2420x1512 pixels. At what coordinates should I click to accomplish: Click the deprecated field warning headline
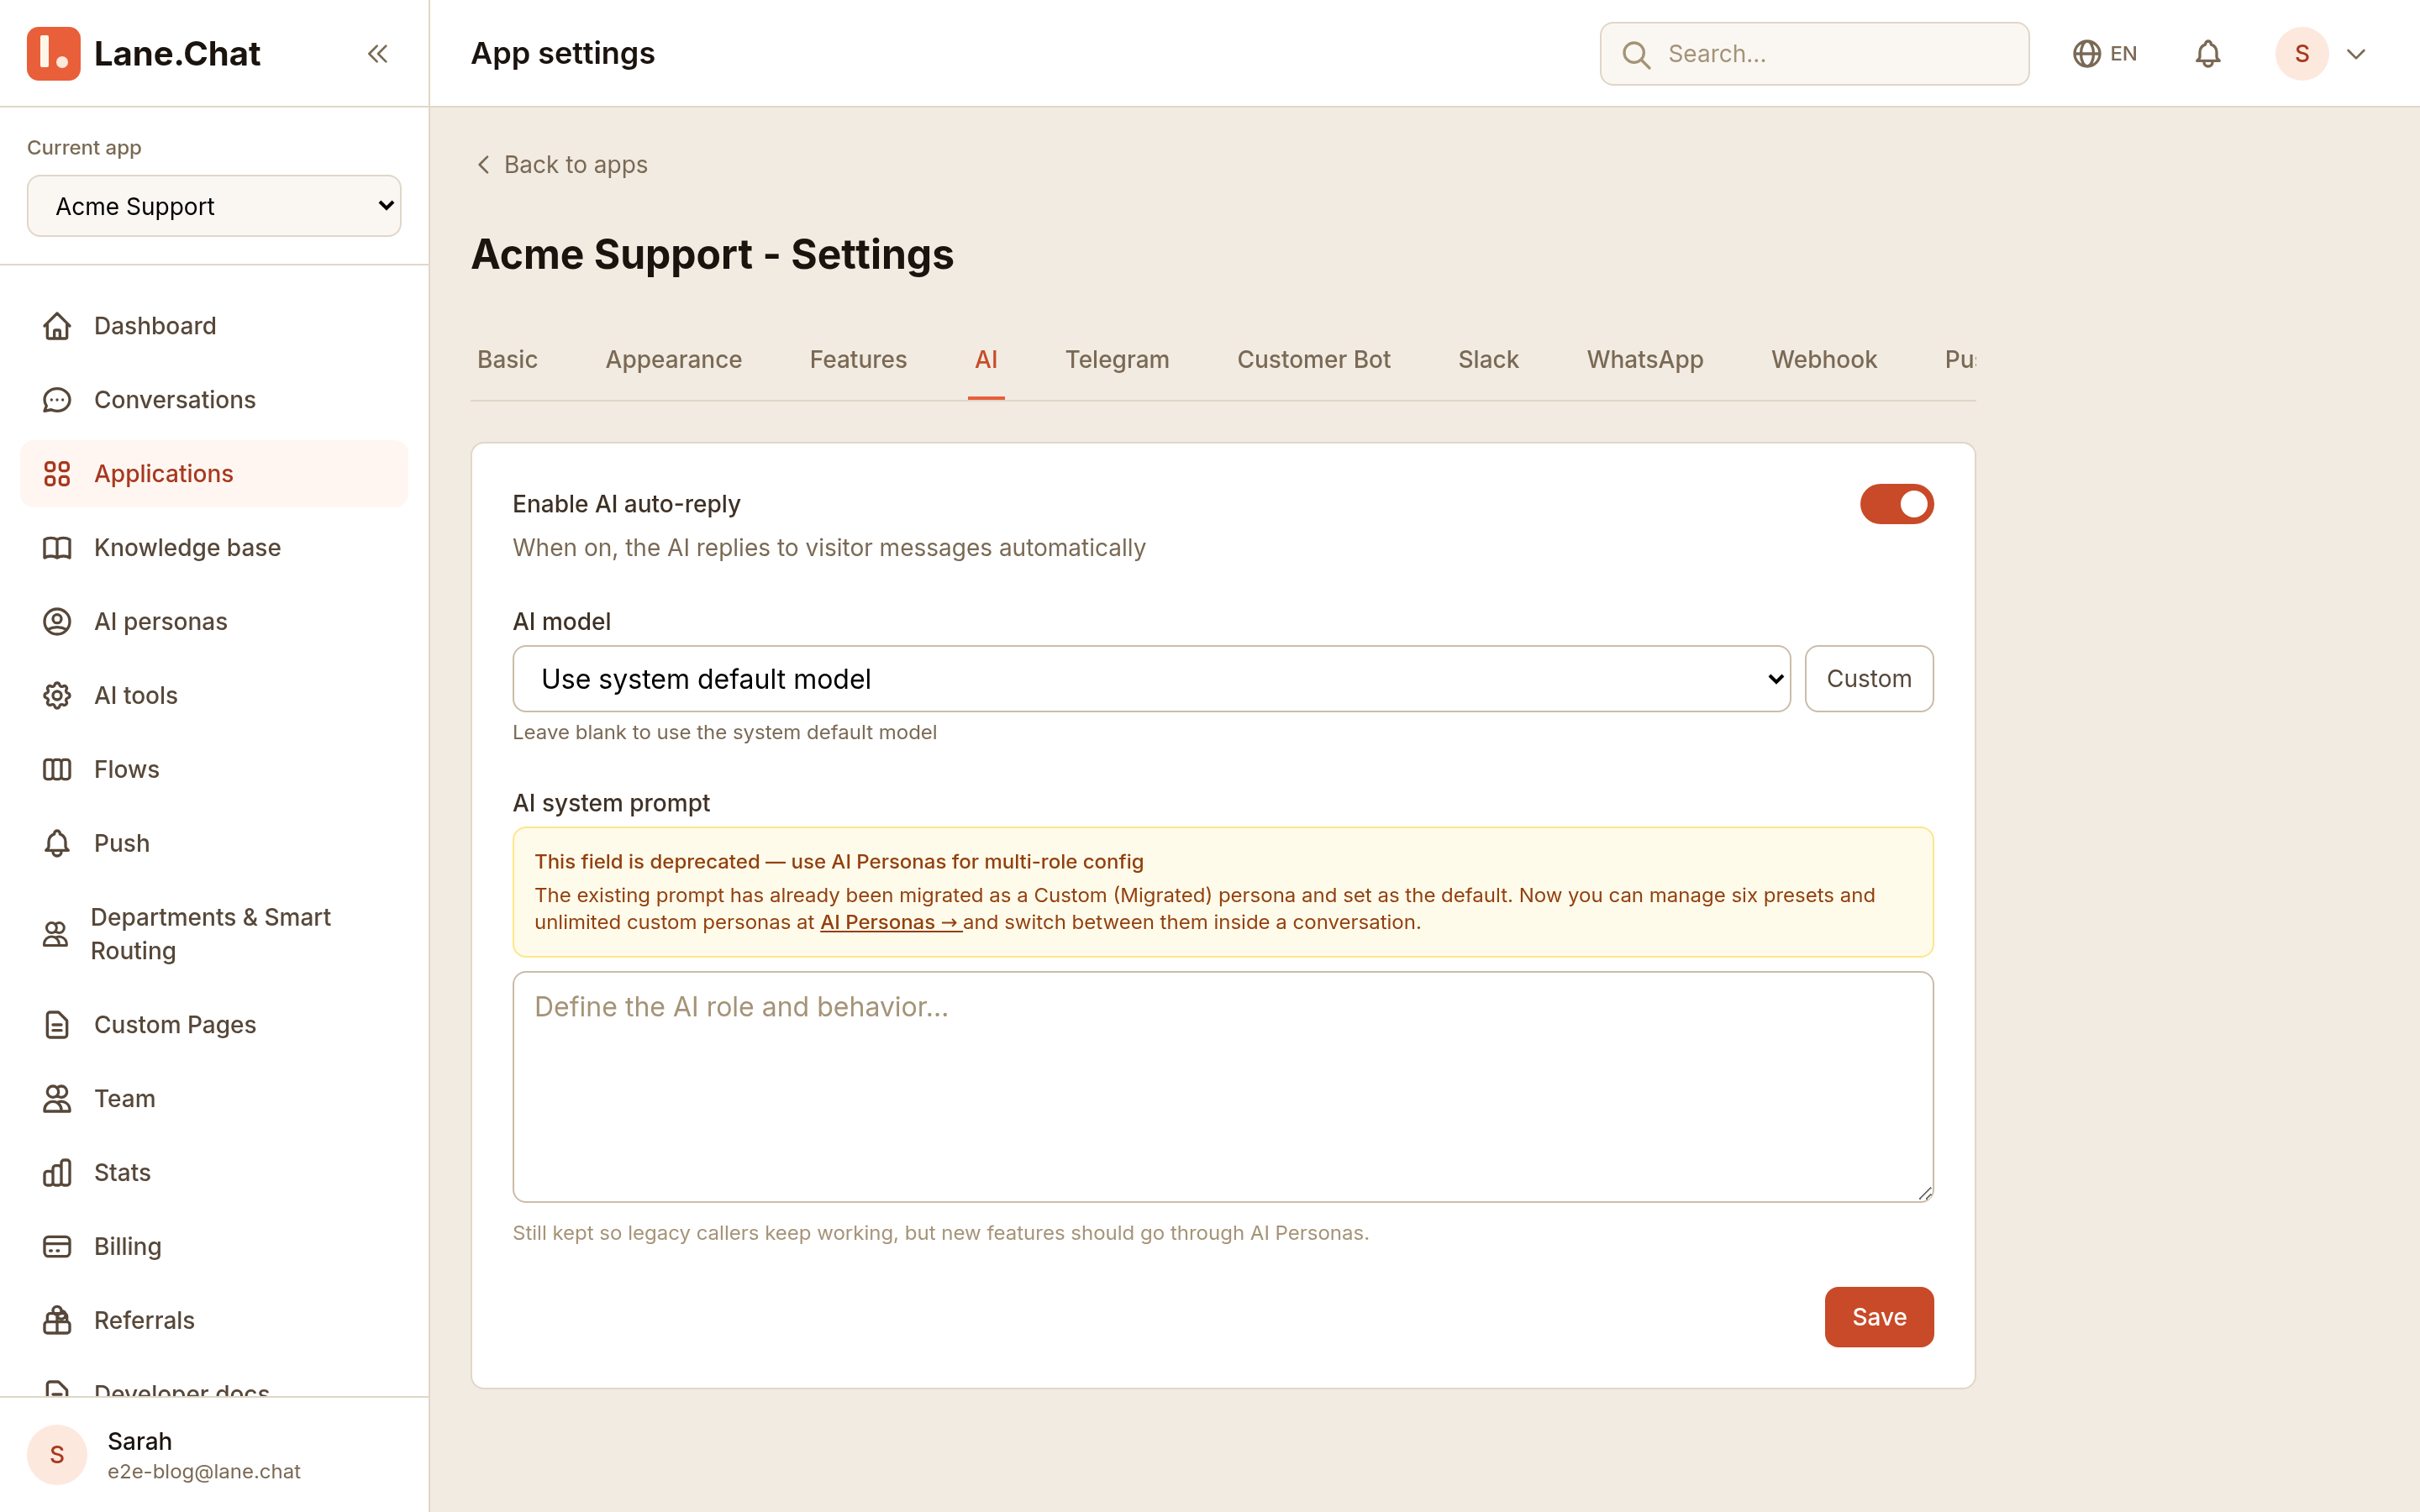tap(838, 862)
